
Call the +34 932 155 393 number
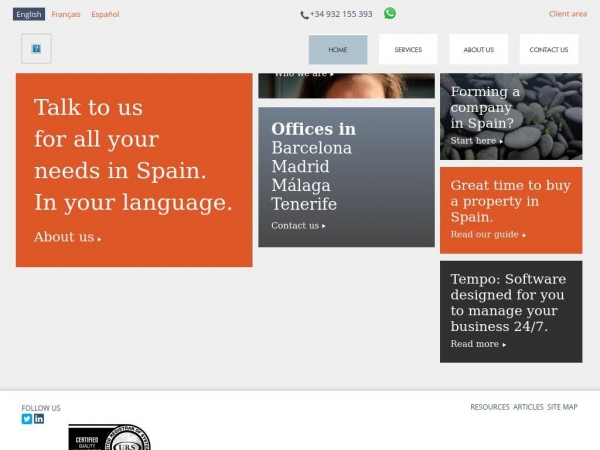click(x=341, y=14)
